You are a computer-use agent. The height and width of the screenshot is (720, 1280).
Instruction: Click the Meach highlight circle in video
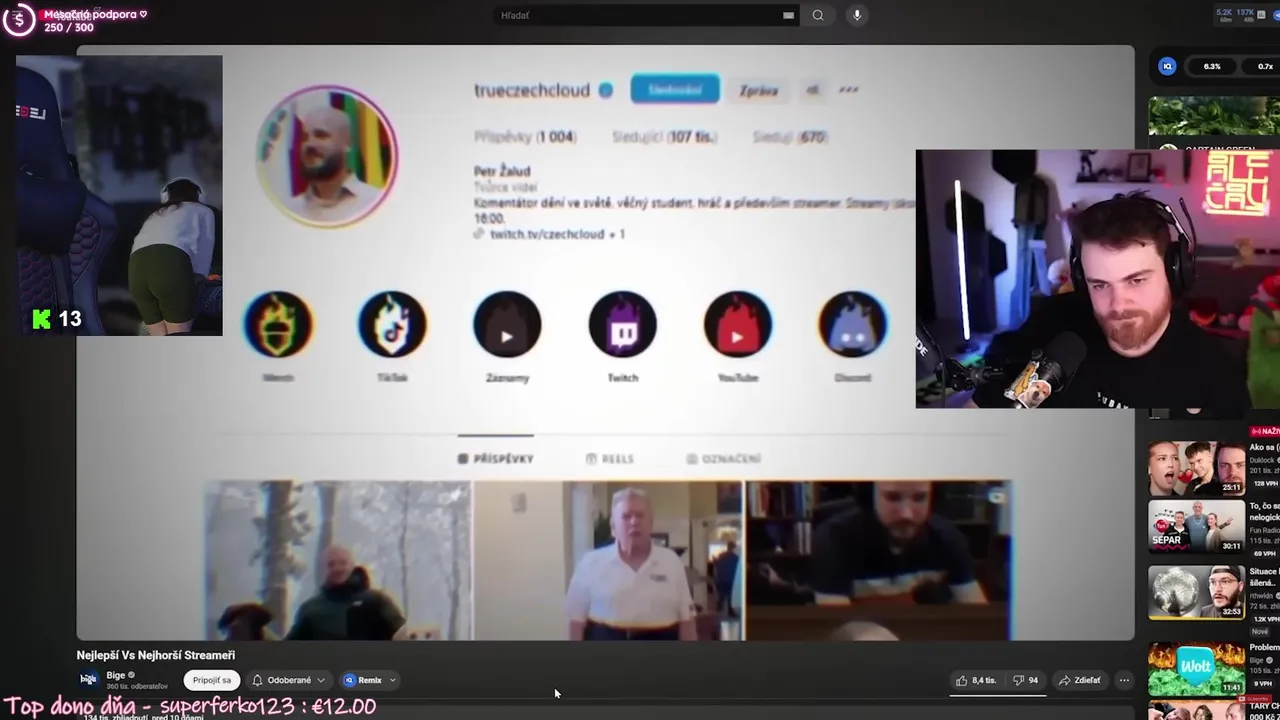tap(278, 324)
